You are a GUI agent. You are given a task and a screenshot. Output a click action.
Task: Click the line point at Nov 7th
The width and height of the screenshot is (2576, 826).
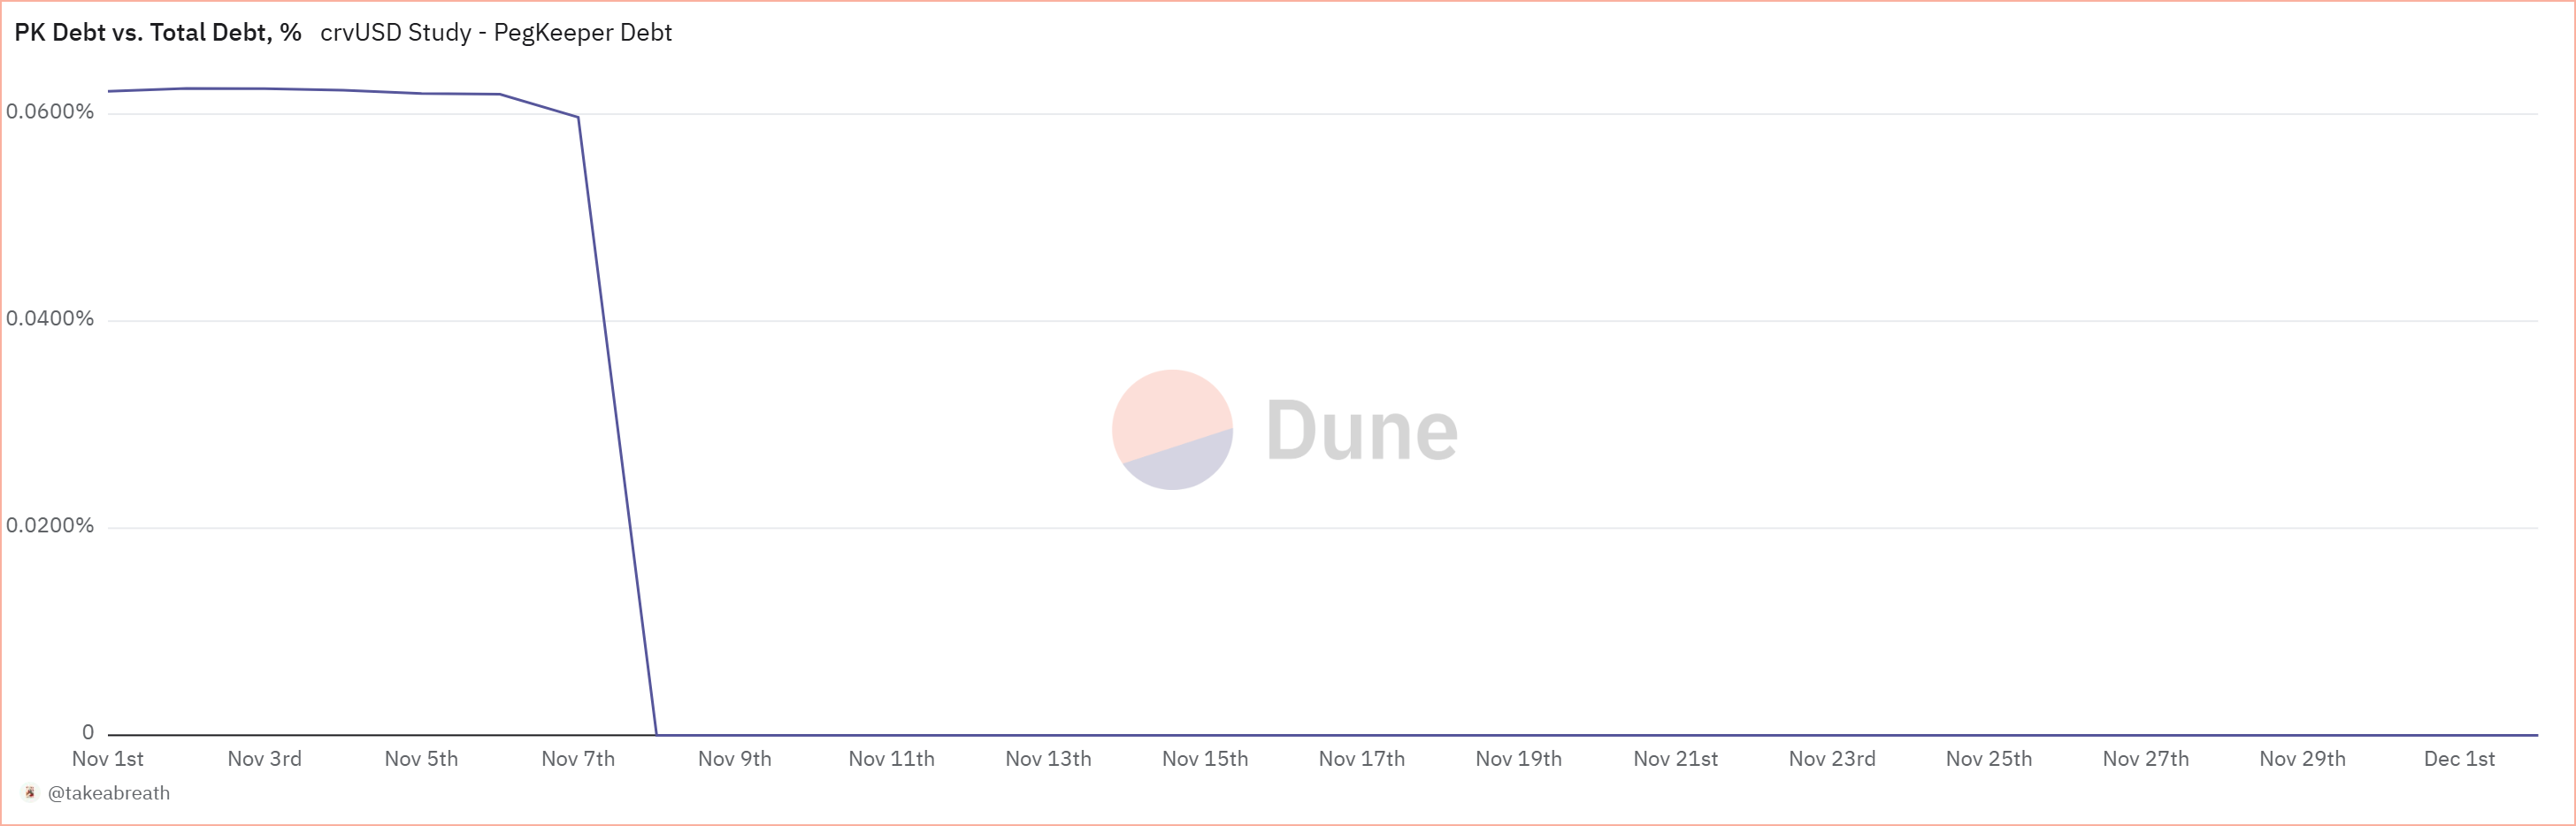[x=578, y=117]
